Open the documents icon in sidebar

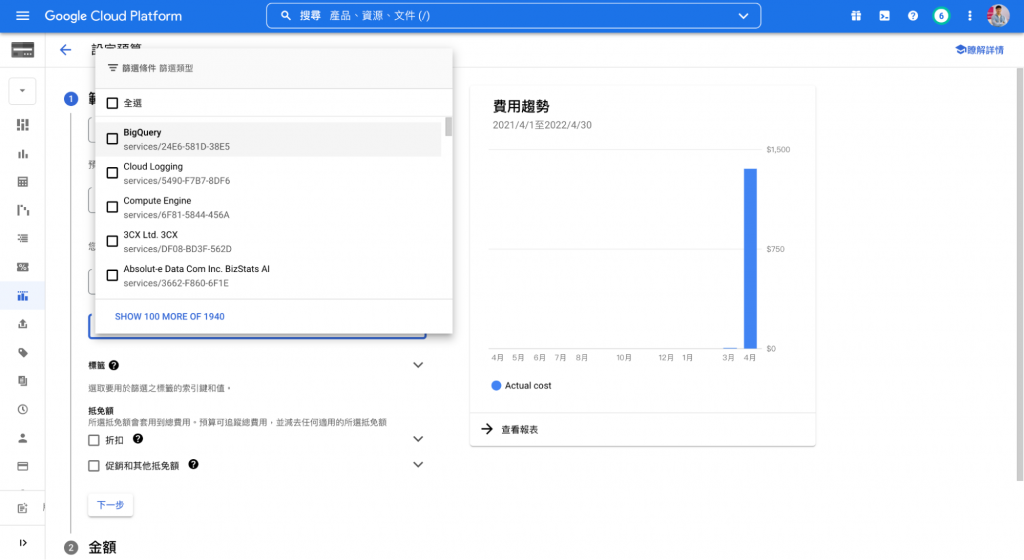[23, 381]
